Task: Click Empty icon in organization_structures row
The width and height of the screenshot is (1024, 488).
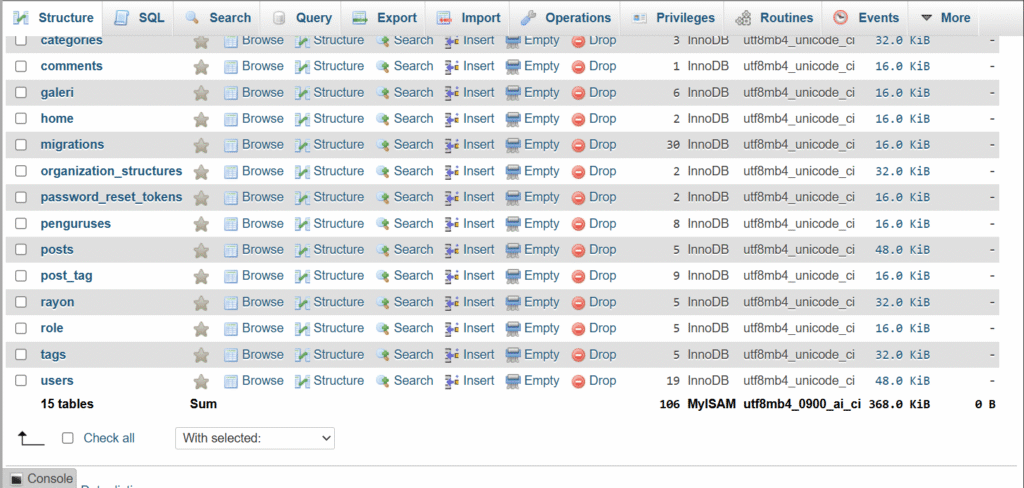Action: coord(513,171)
